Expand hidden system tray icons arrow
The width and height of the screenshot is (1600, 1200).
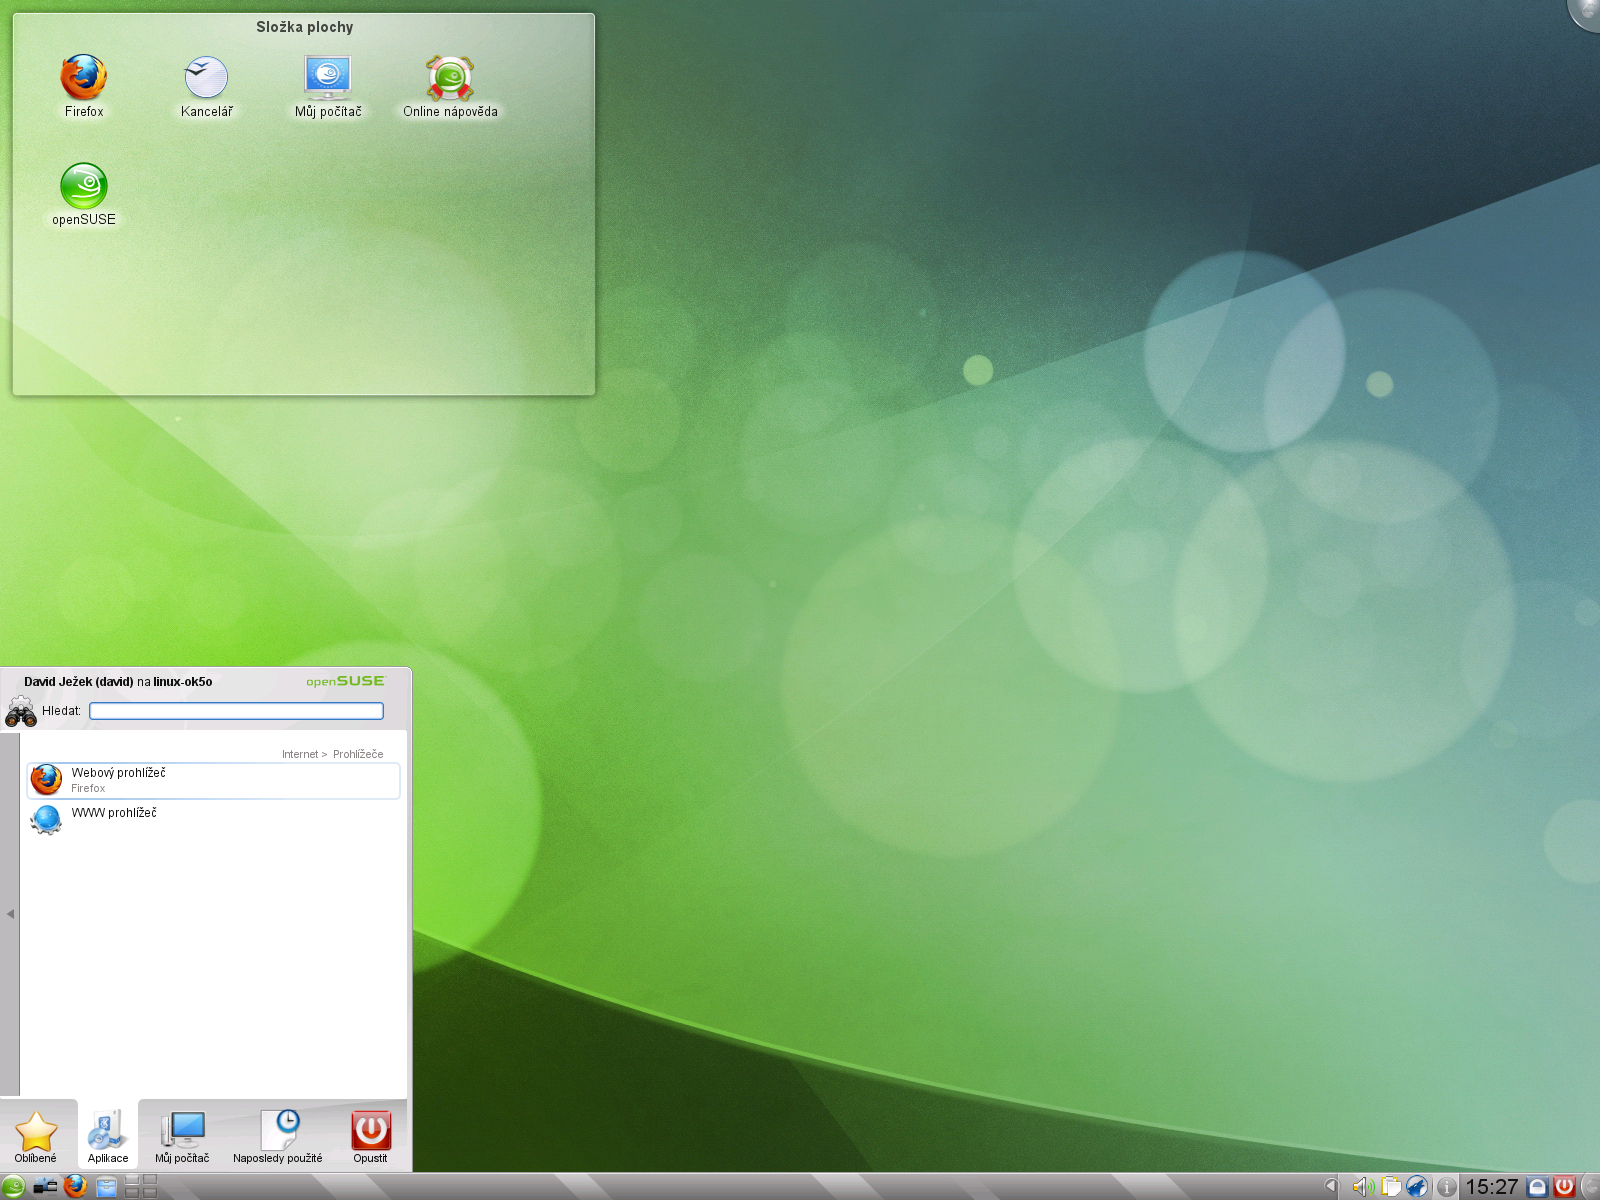[x=1331, y=1186]
